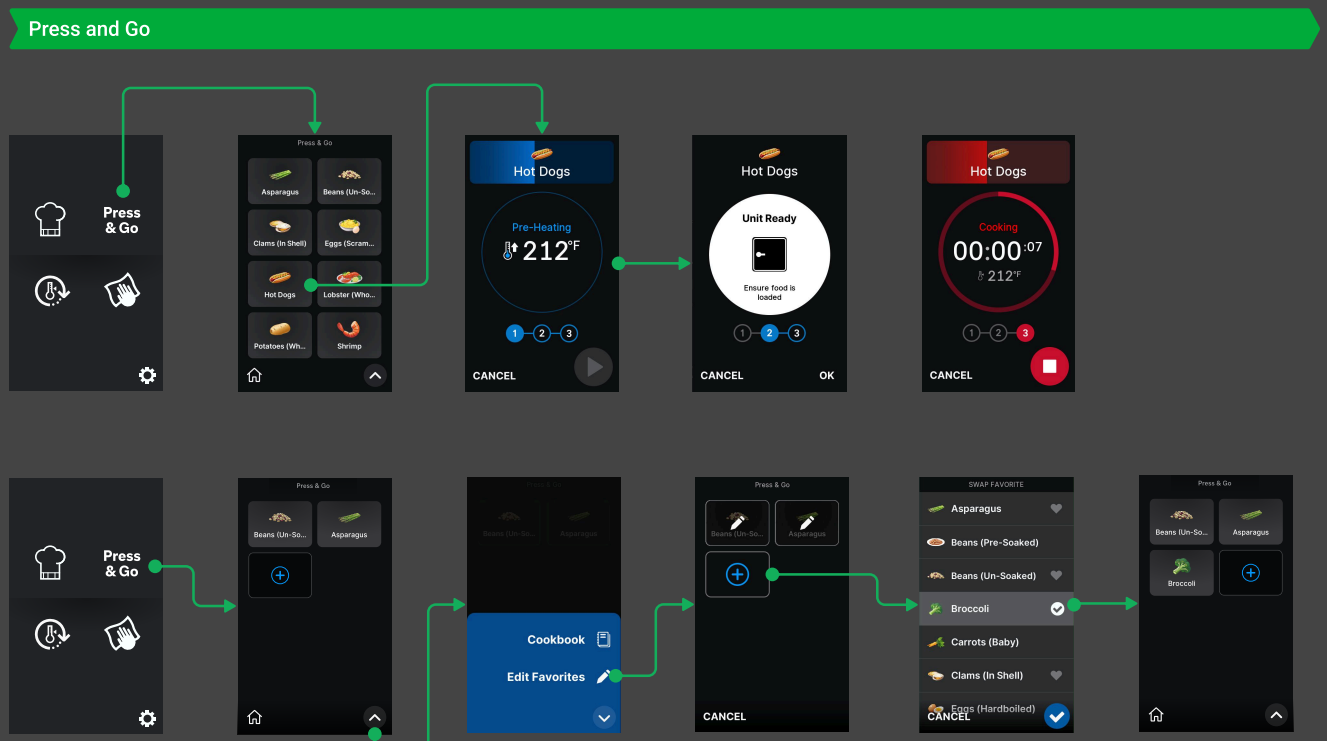Toggle the heart next to Asparagus

click(1056, 509)
